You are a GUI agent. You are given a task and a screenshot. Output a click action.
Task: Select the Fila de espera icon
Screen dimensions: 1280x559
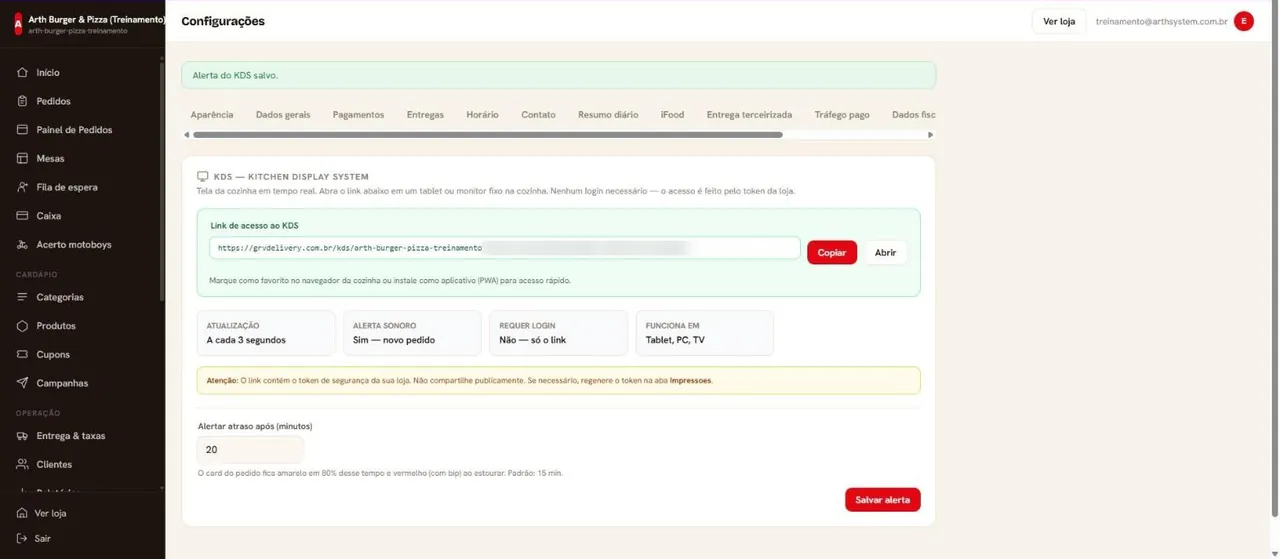22,187
